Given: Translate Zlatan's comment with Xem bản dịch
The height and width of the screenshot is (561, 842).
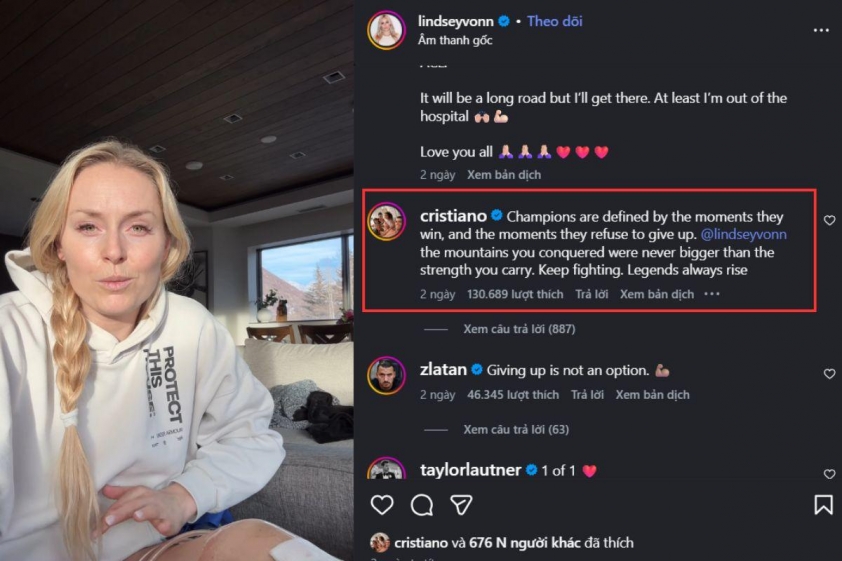Looking at the screenshot, I should (x=652, y=395).
